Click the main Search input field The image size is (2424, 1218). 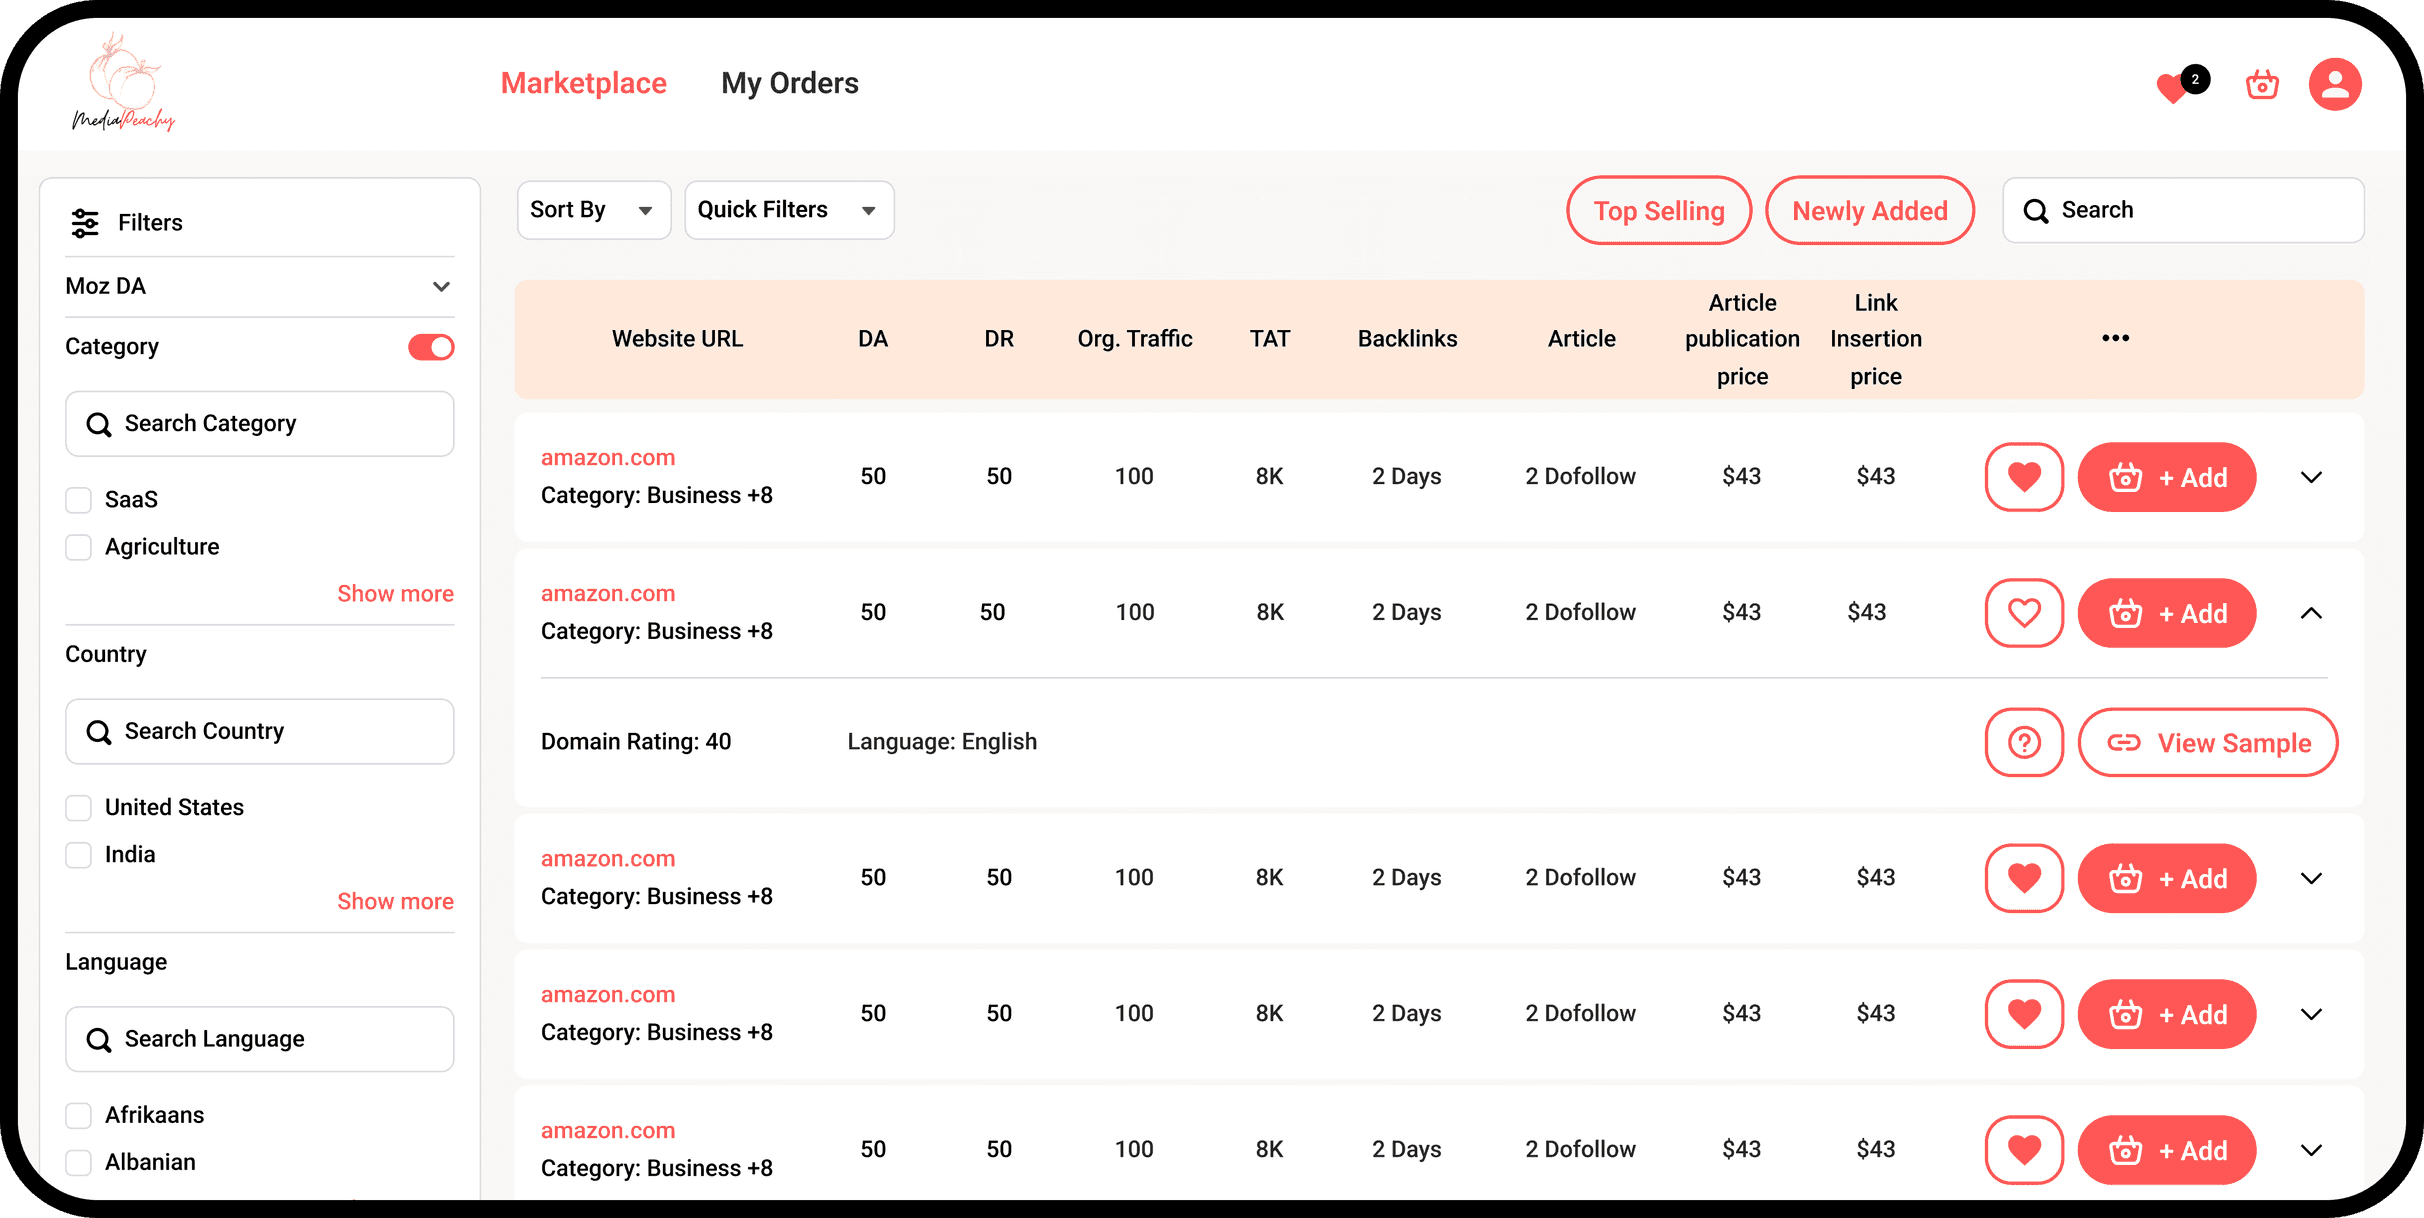point(2183,210)
